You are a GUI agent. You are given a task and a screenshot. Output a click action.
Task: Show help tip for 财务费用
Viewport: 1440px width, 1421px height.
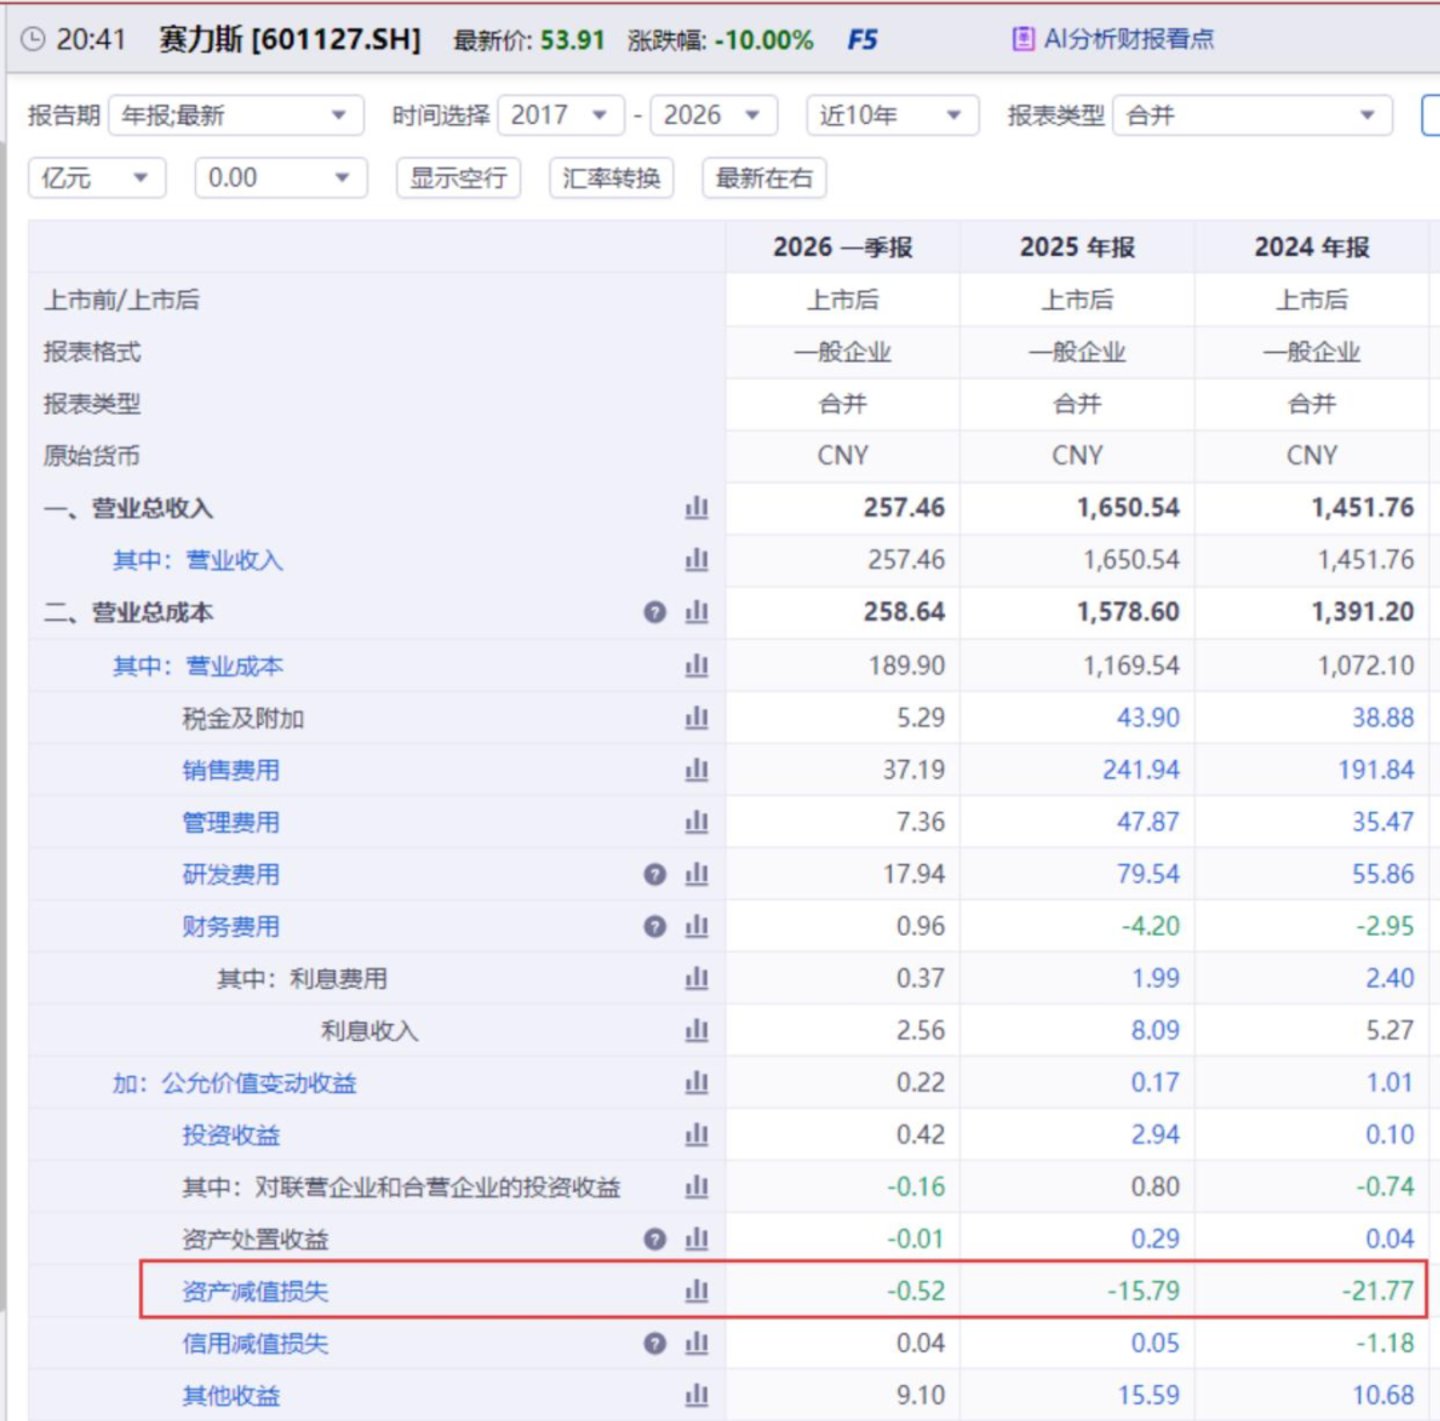pyautogui.click(x=655, y=926)
